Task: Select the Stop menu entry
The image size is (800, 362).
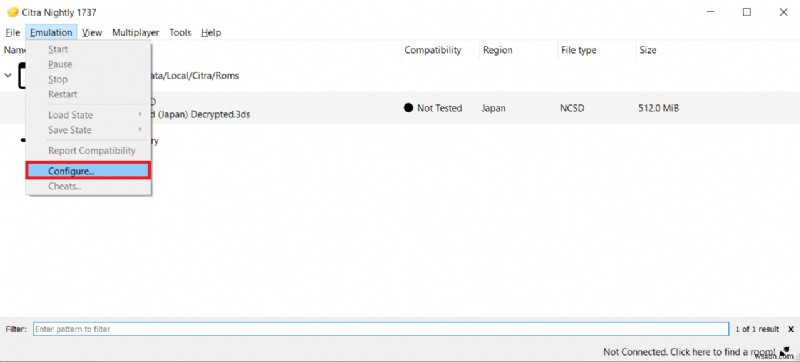Action: (x=88, y=79)
